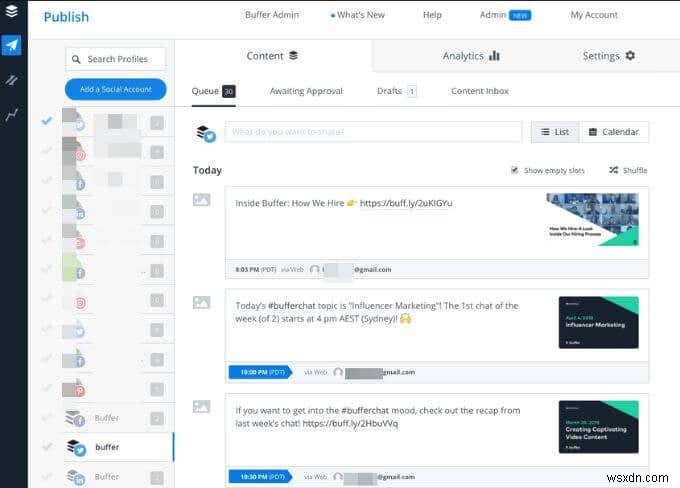The height and width of the screenshot is (488, 680).
Task: Toggle checkmark beside green Facebook profile
Action: (x=46, y=269)
